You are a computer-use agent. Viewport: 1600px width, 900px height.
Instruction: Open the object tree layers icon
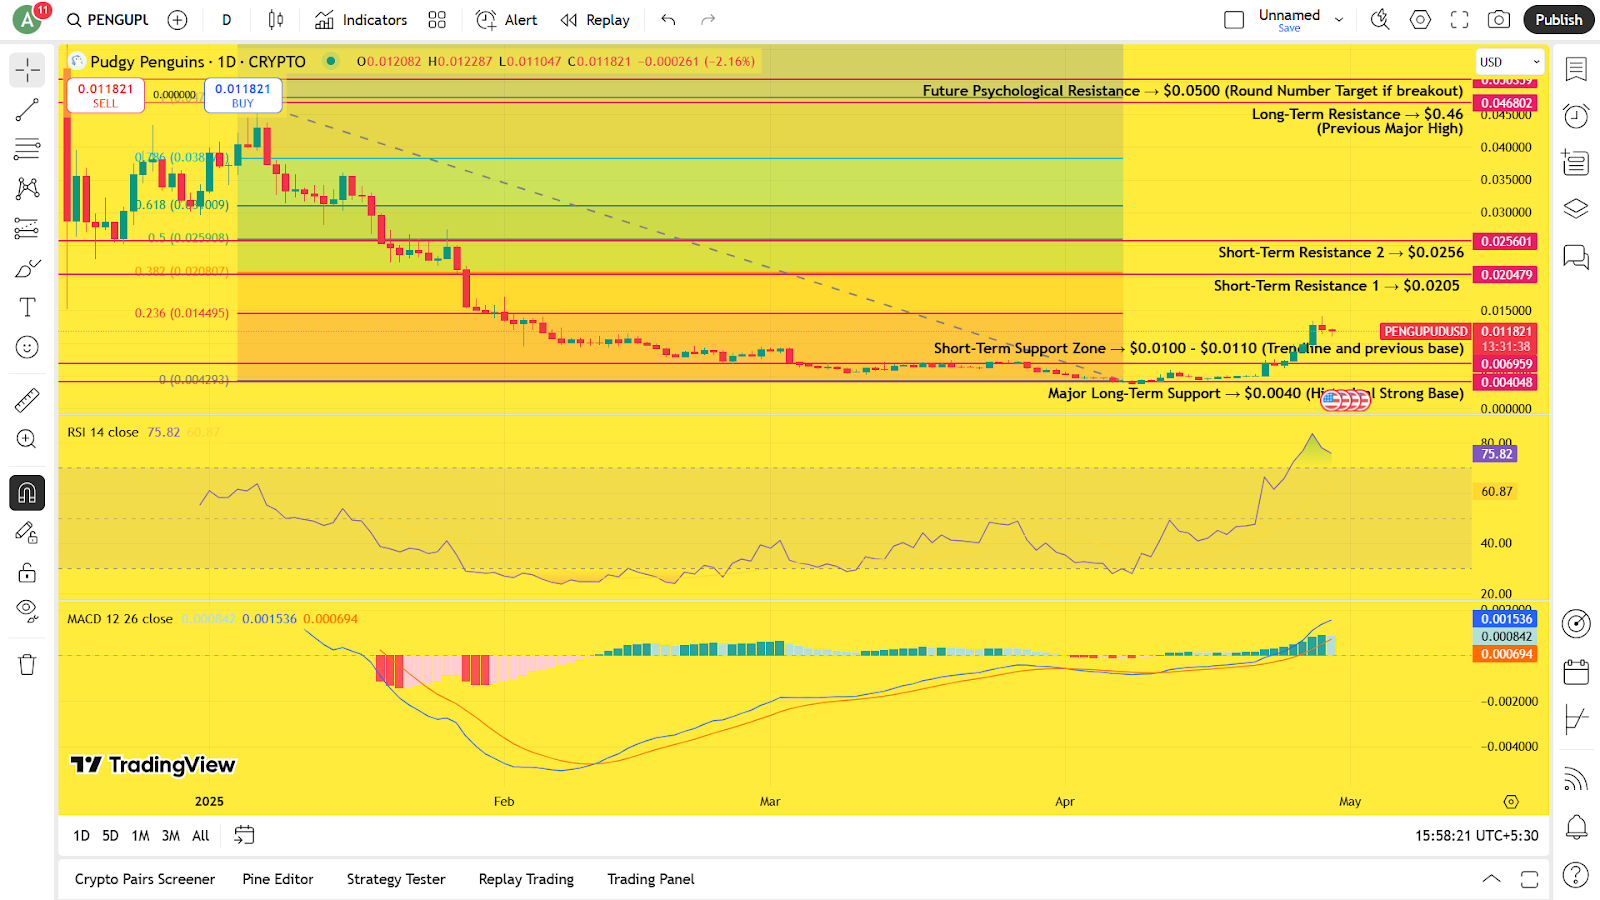1576,208
